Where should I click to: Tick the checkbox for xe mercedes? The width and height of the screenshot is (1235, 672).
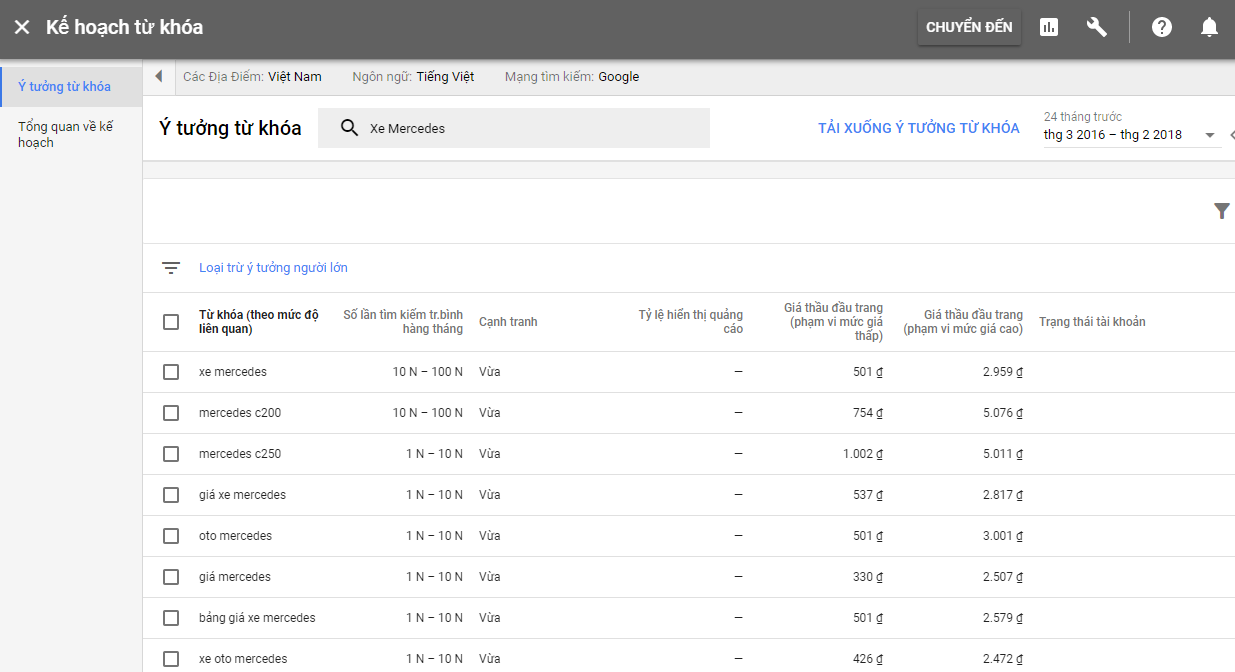click(x=171, y=372)
